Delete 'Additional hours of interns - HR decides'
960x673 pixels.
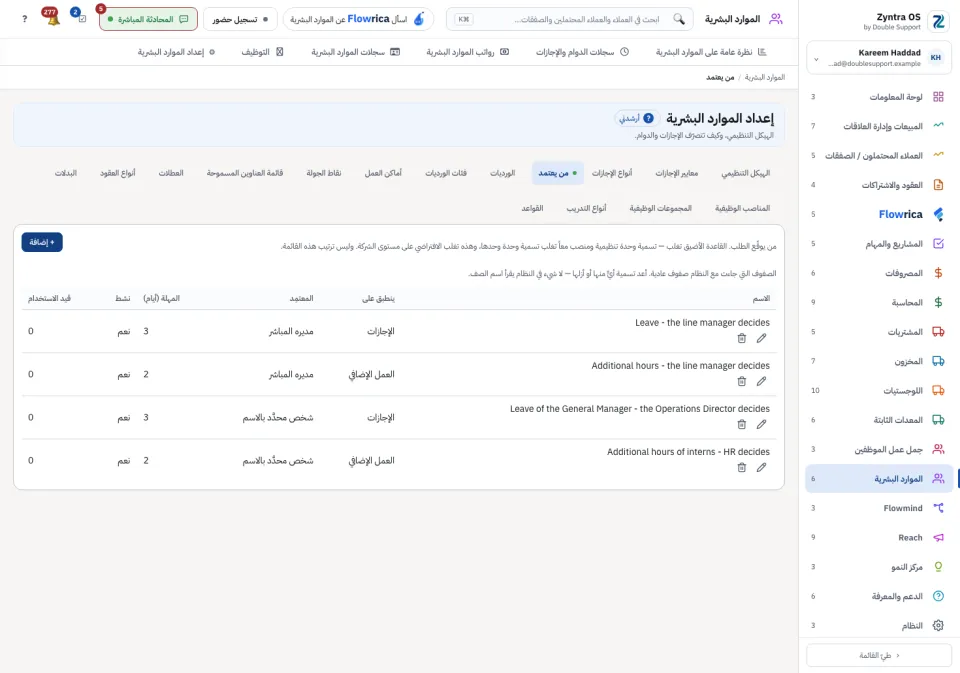tap(741, 467)
